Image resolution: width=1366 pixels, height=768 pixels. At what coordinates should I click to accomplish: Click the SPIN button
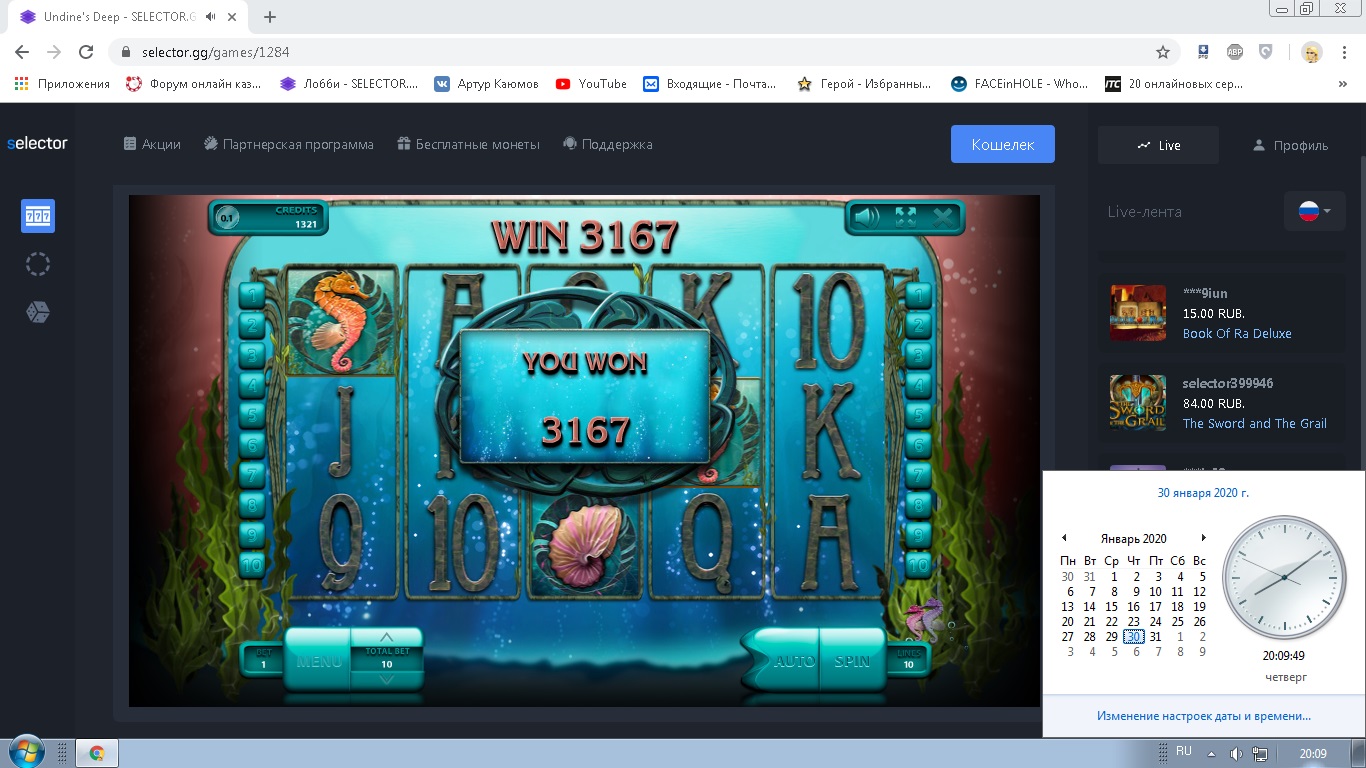[852, 660]
